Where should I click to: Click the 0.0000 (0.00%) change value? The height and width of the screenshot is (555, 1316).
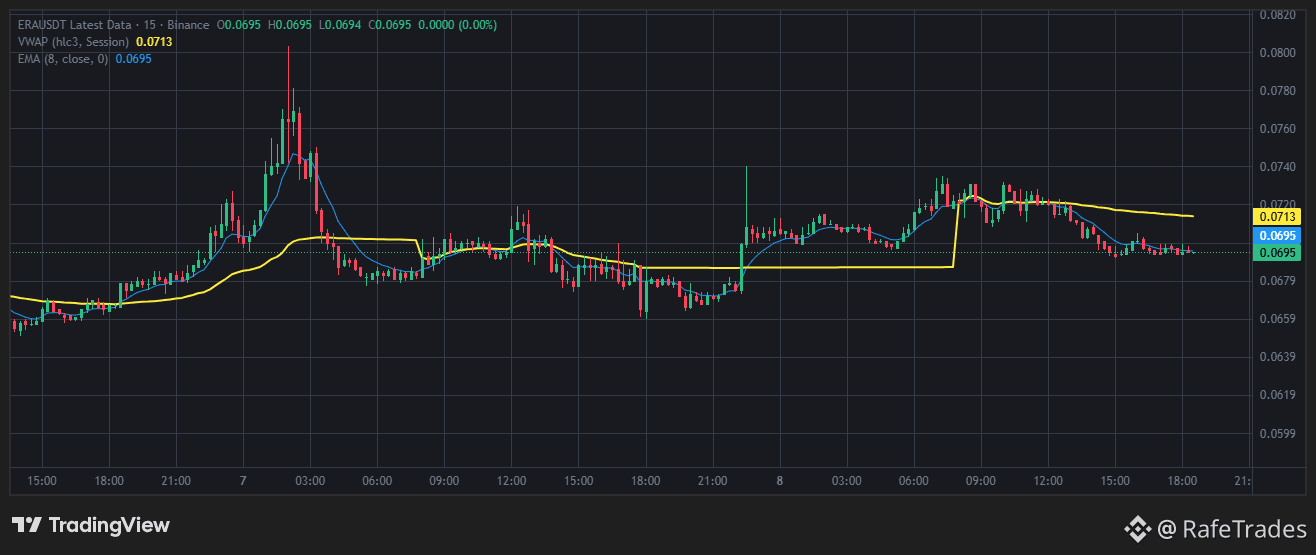(x=455, y=25)
